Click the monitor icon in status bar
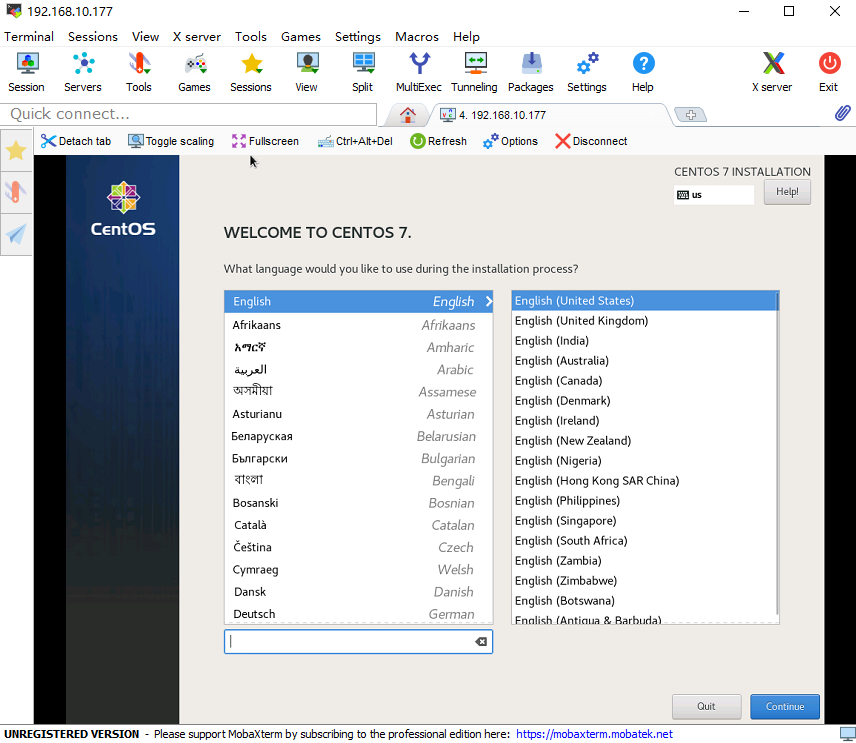 click(847, 734)
